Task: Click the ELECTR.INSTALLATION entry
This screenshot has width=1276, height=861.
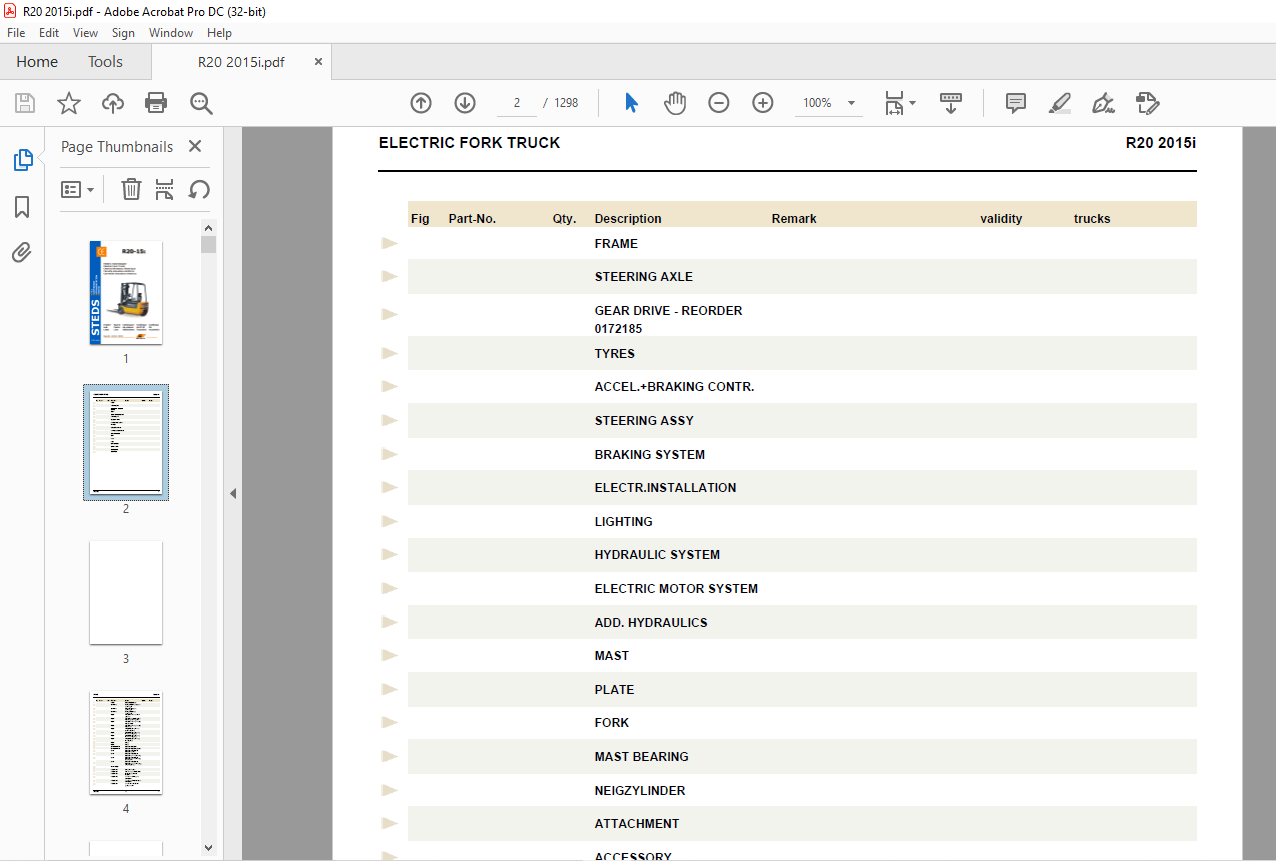Action: pos(665,487)
